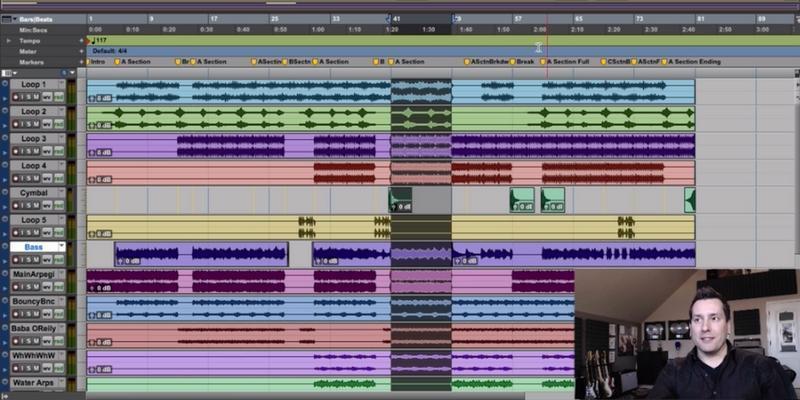The width and height of the screenshot is (800, 400).
Task: Click the Tempo ruler label
Action: point(30,40)
